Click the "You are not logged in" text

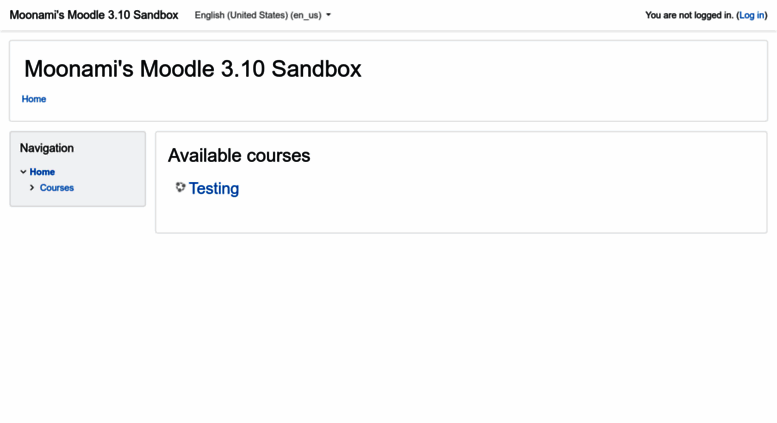[688, 15]
